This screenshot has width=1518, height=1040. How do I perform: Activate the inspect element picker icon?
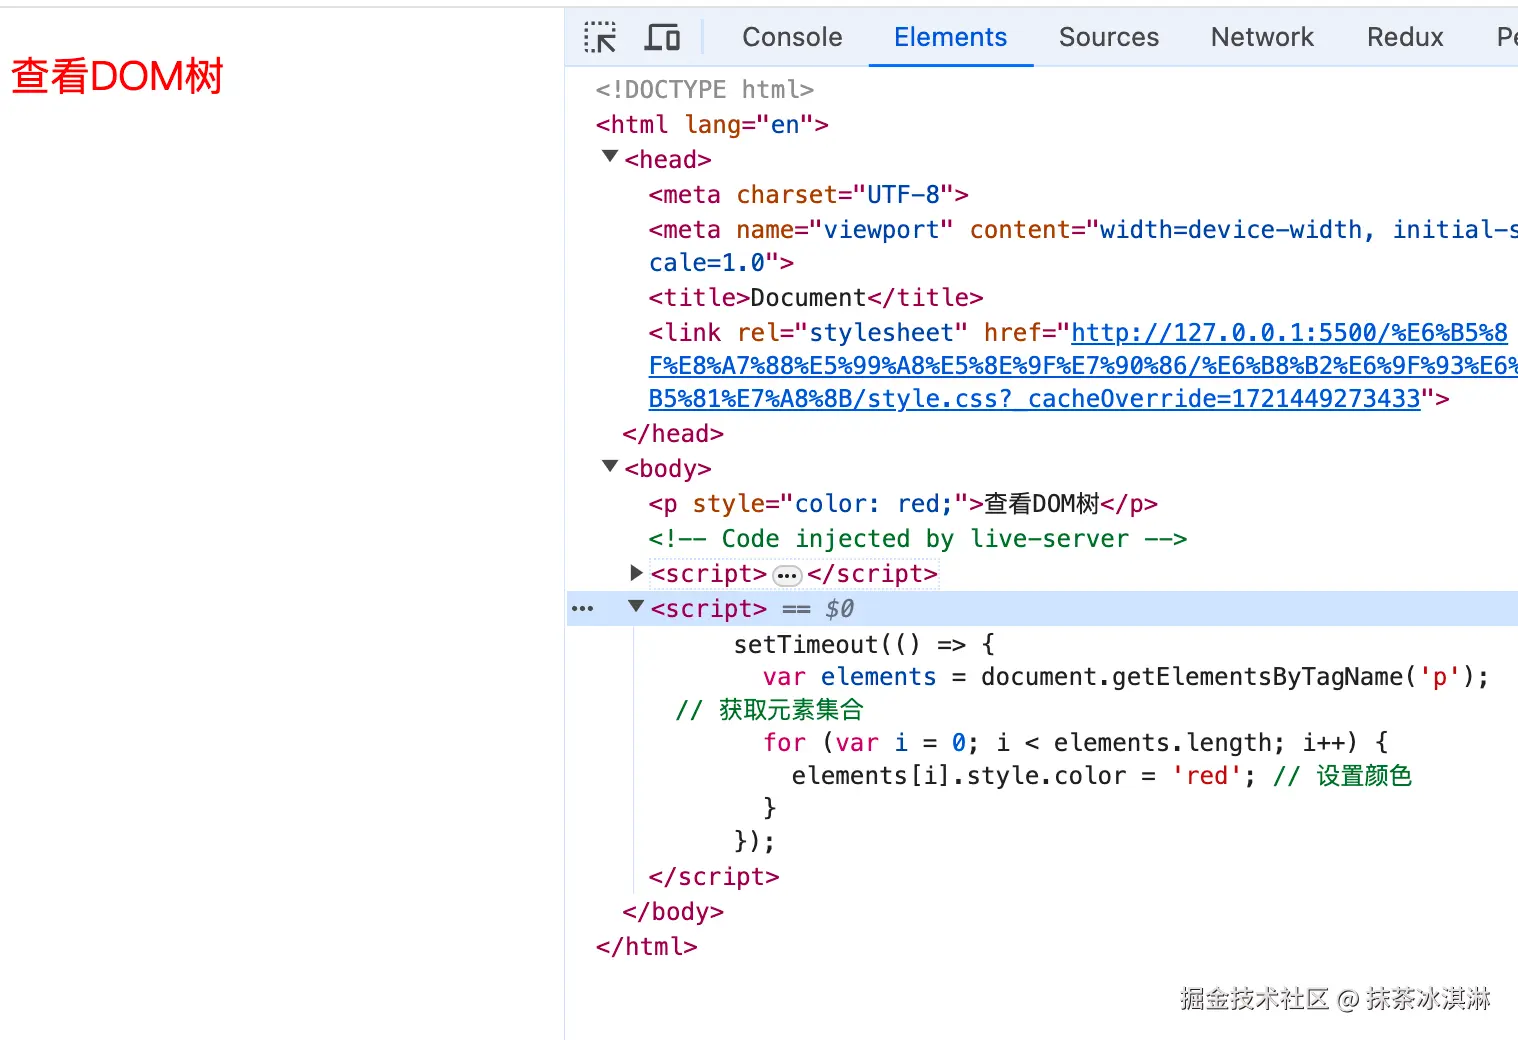point(600,38)
